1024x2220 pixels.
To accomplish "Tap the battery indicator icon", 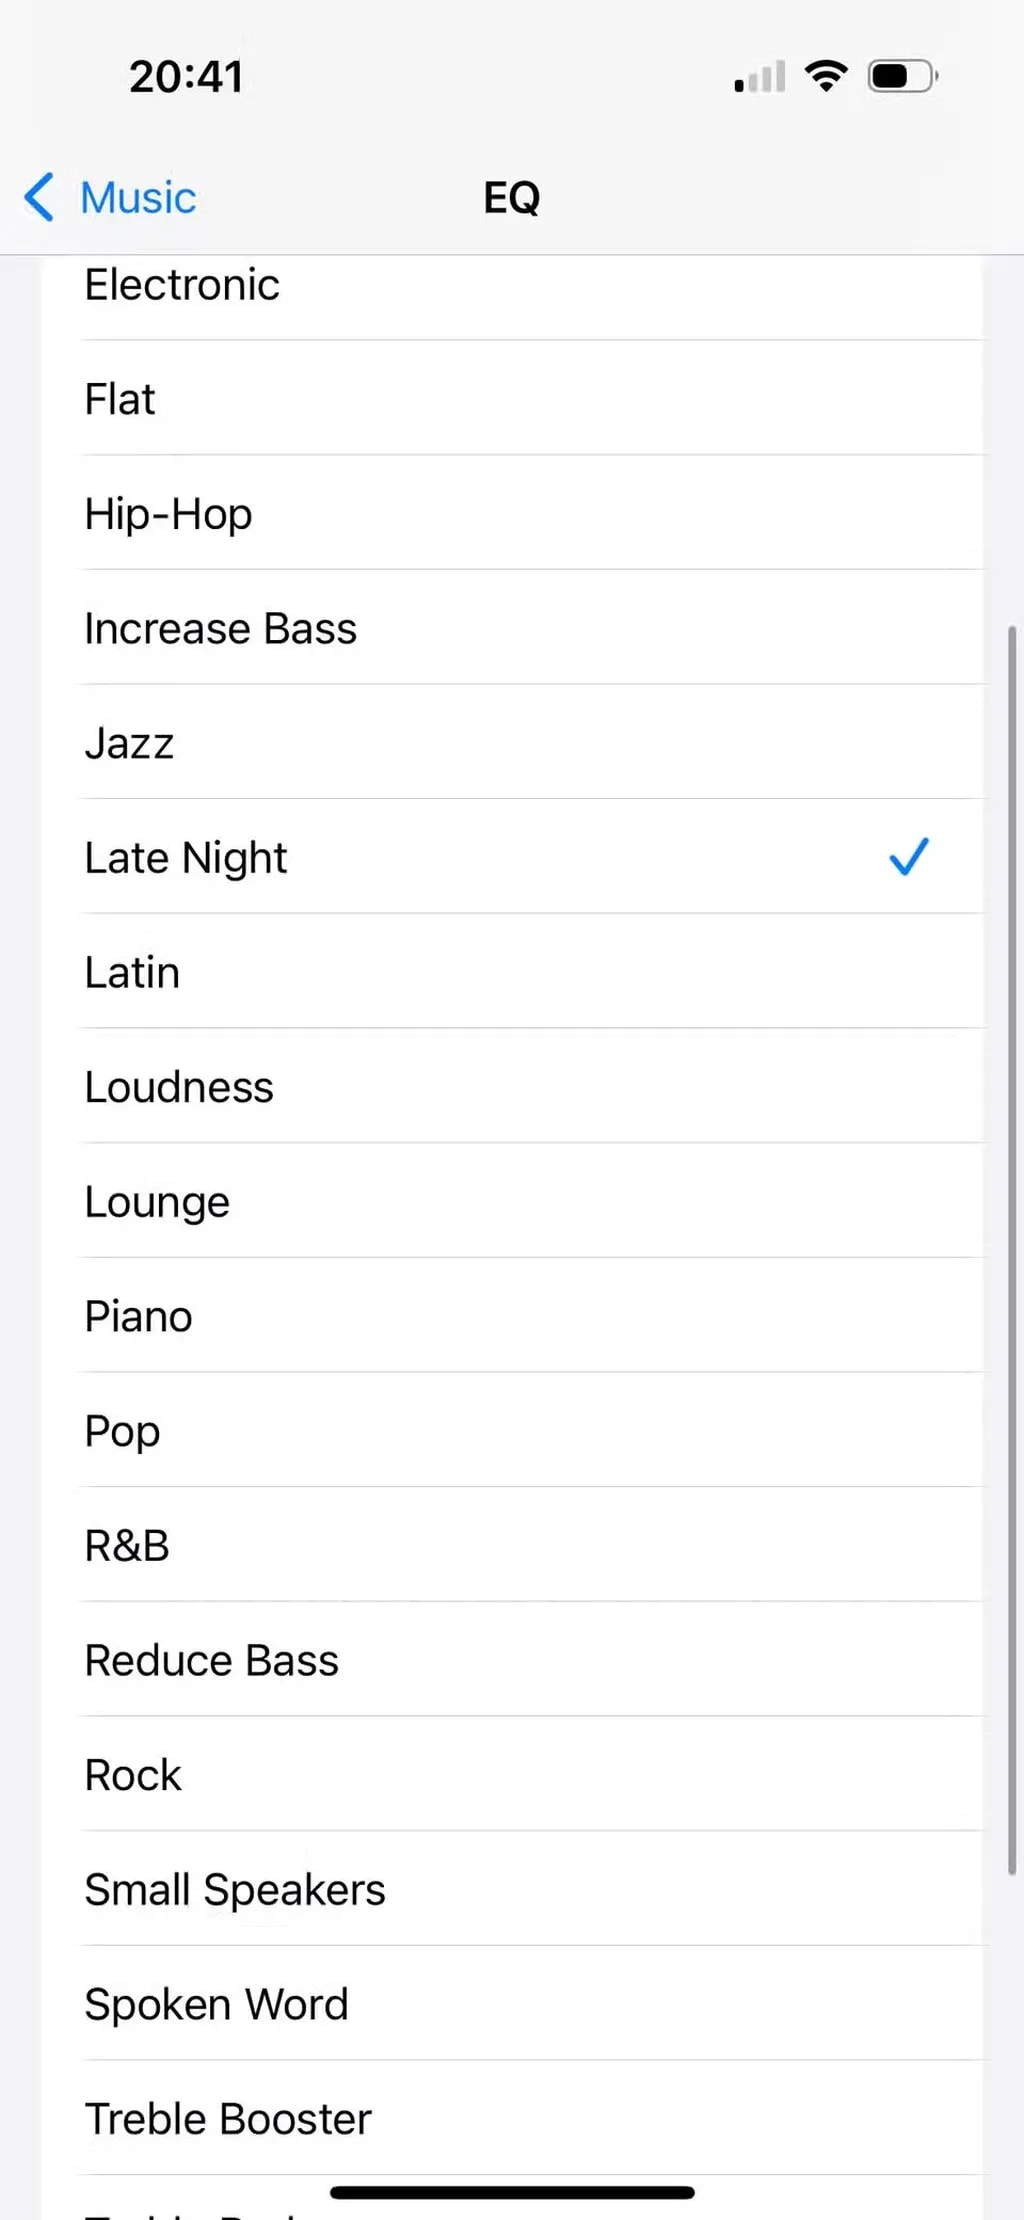I will pyautogui.click(x=902, y=76).
